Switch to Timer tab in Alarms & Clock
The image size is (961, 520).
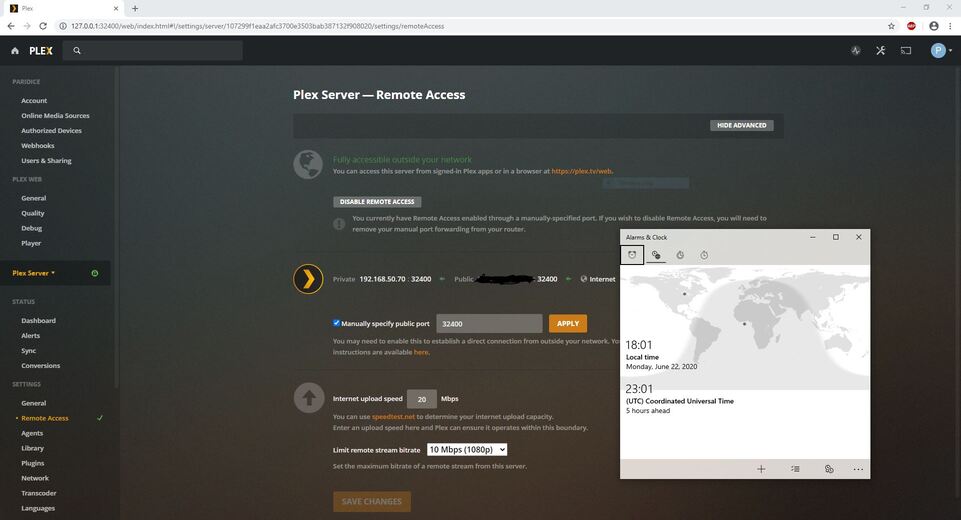tap(680, 255)
